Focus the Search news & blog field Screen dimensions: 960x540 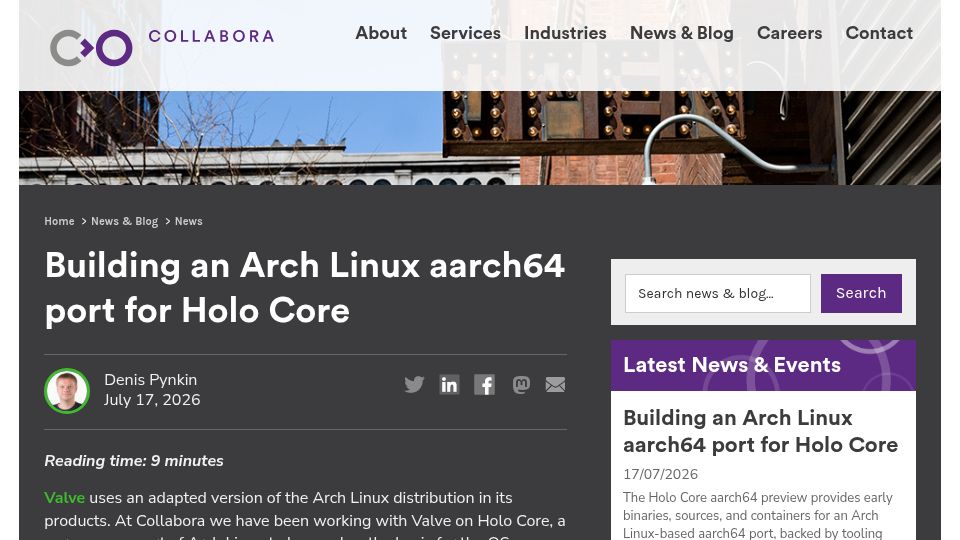pyautogui.click(x=718, y=293)
